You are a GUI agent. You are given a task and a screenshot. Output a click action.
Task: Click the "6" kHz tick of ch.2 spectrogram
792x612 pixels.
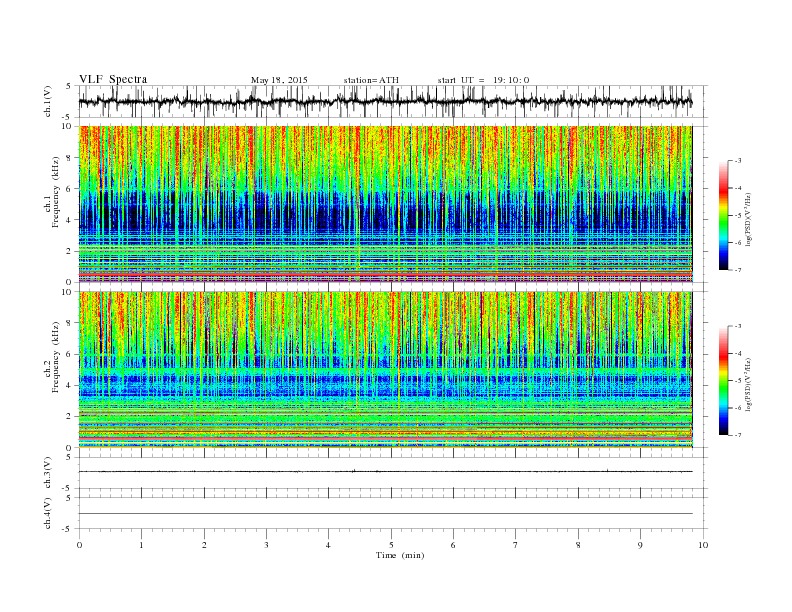(x=70, y=354)
